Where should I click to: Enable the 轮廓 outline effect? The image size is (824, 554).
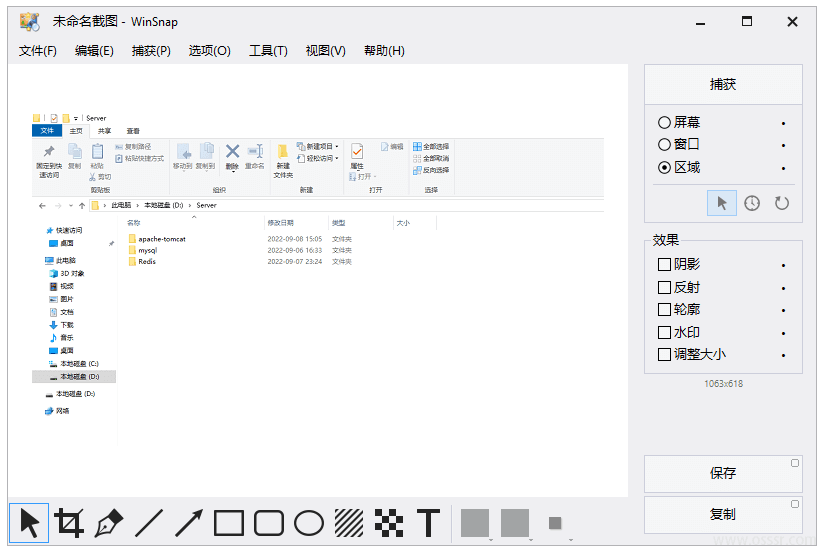pos(679,310)
